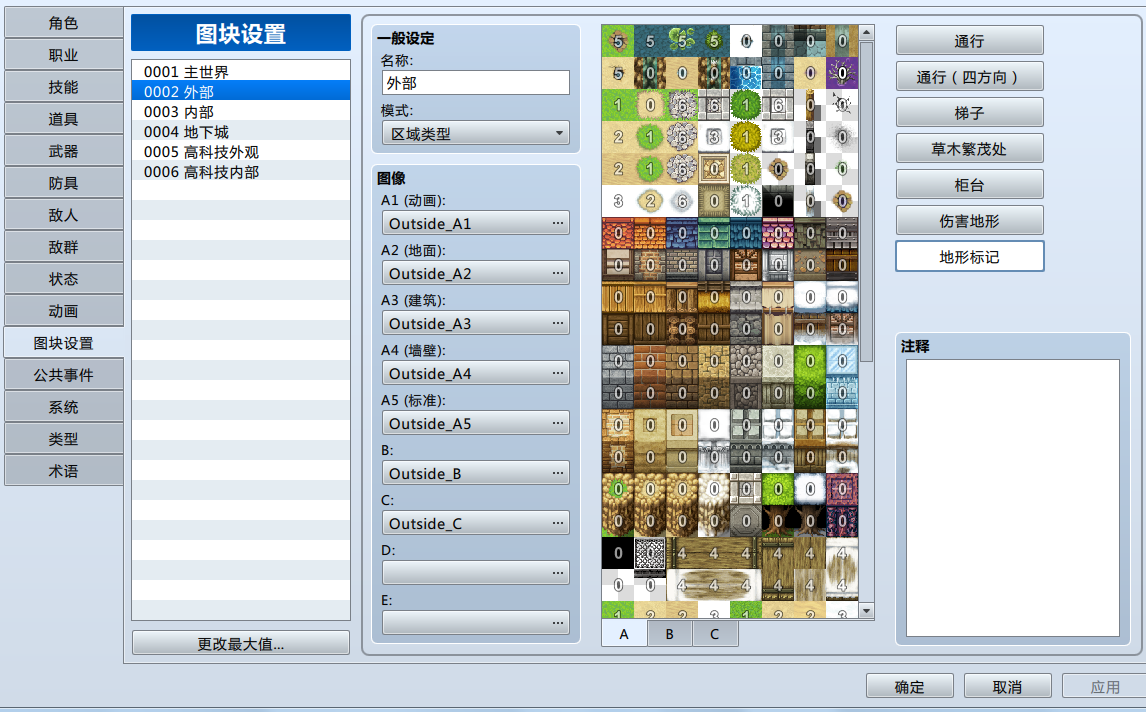1146x712 pixels.
Task: Browse image for A4 (墙壁) Outside_A4
Action: (x=475, y=373)
